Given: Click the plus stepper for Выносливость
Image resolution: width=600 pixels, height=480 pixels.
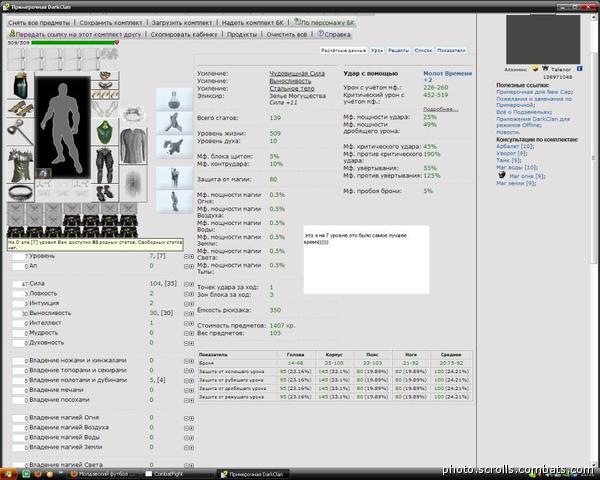Looking at the screenshot, I should coord(191,313).
